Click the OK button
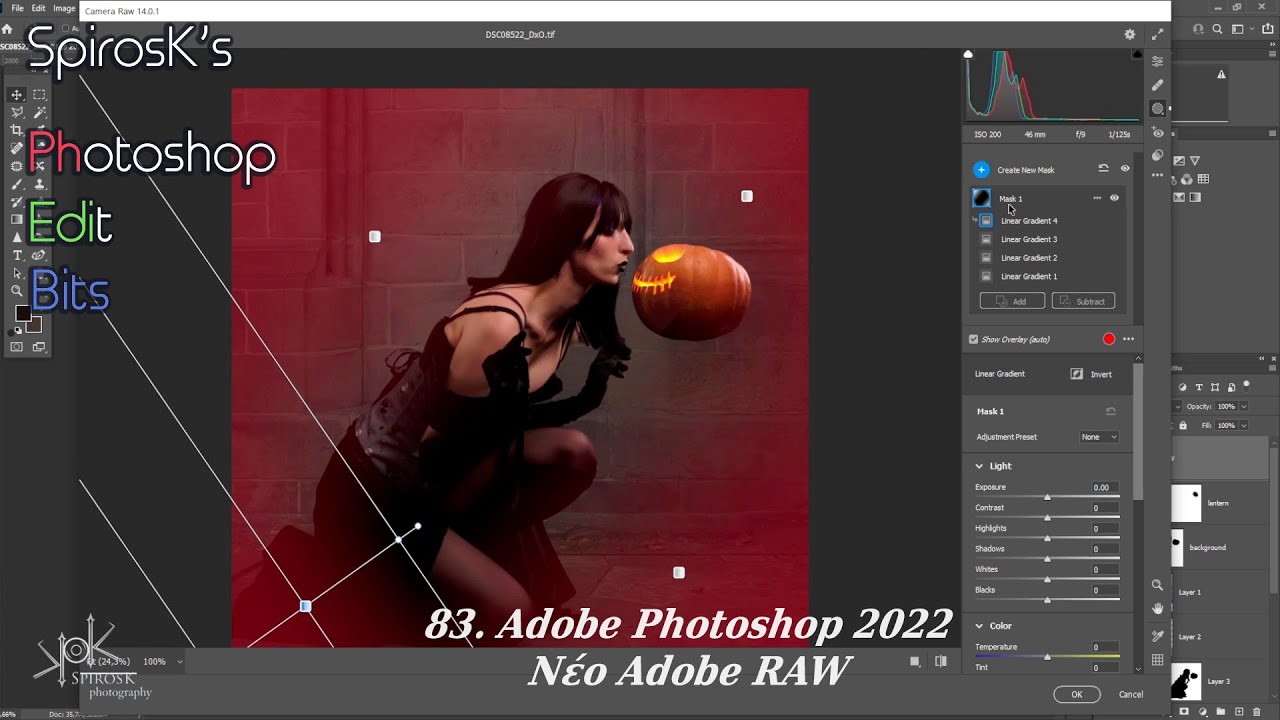Viewport: 1280px width, 720px height. point(1076,694)
